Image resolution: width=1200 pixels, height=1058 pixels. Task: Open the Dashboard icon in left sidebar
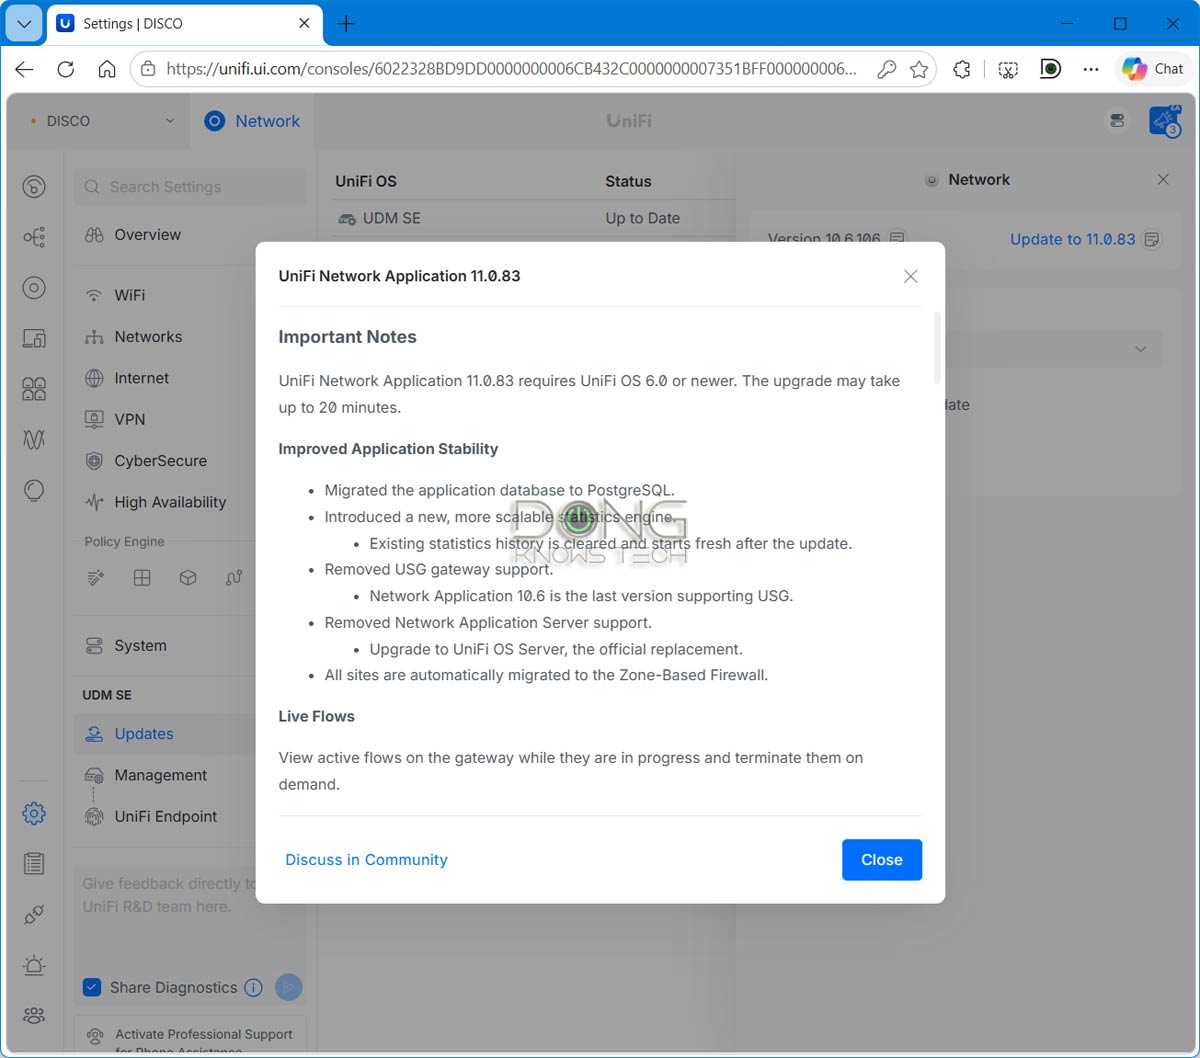point(34,187)
